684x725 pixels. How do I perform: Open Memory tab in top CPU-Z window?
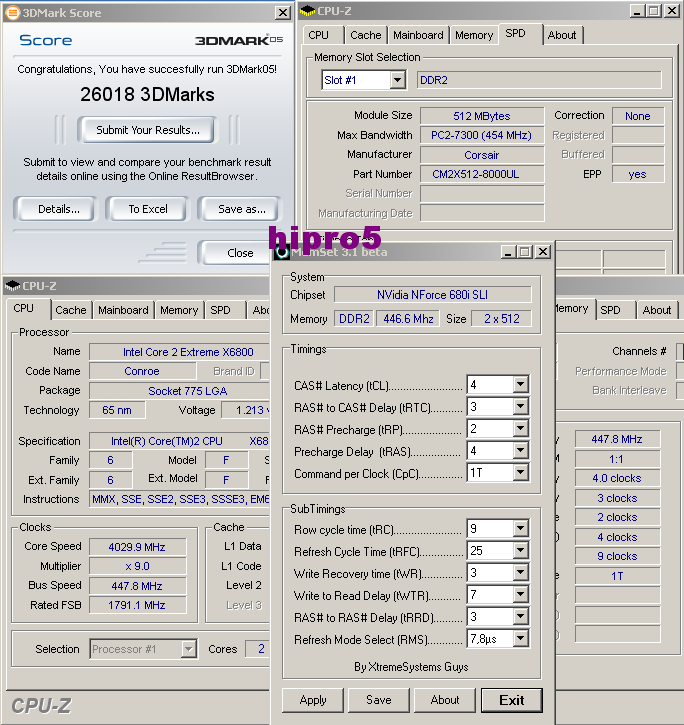[x=474, y=35]
